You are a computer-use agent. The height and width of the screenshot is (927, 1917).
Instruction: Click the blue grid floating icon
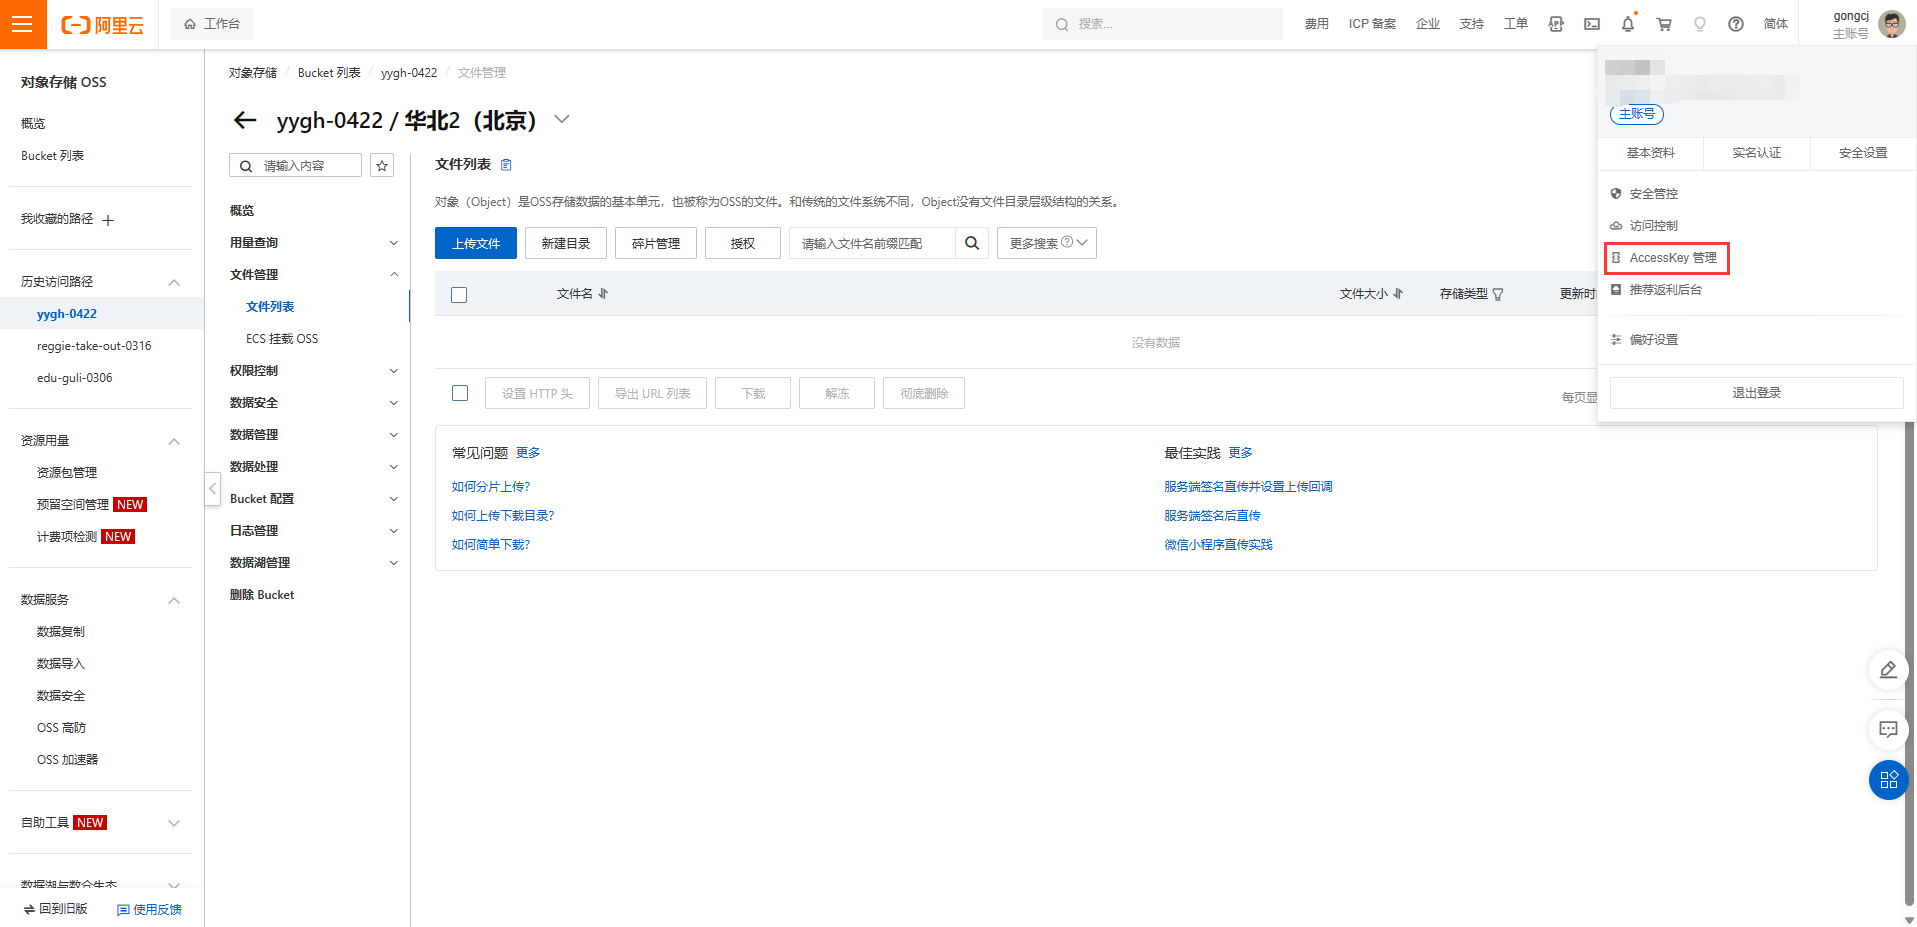(x=1887, y=780)
